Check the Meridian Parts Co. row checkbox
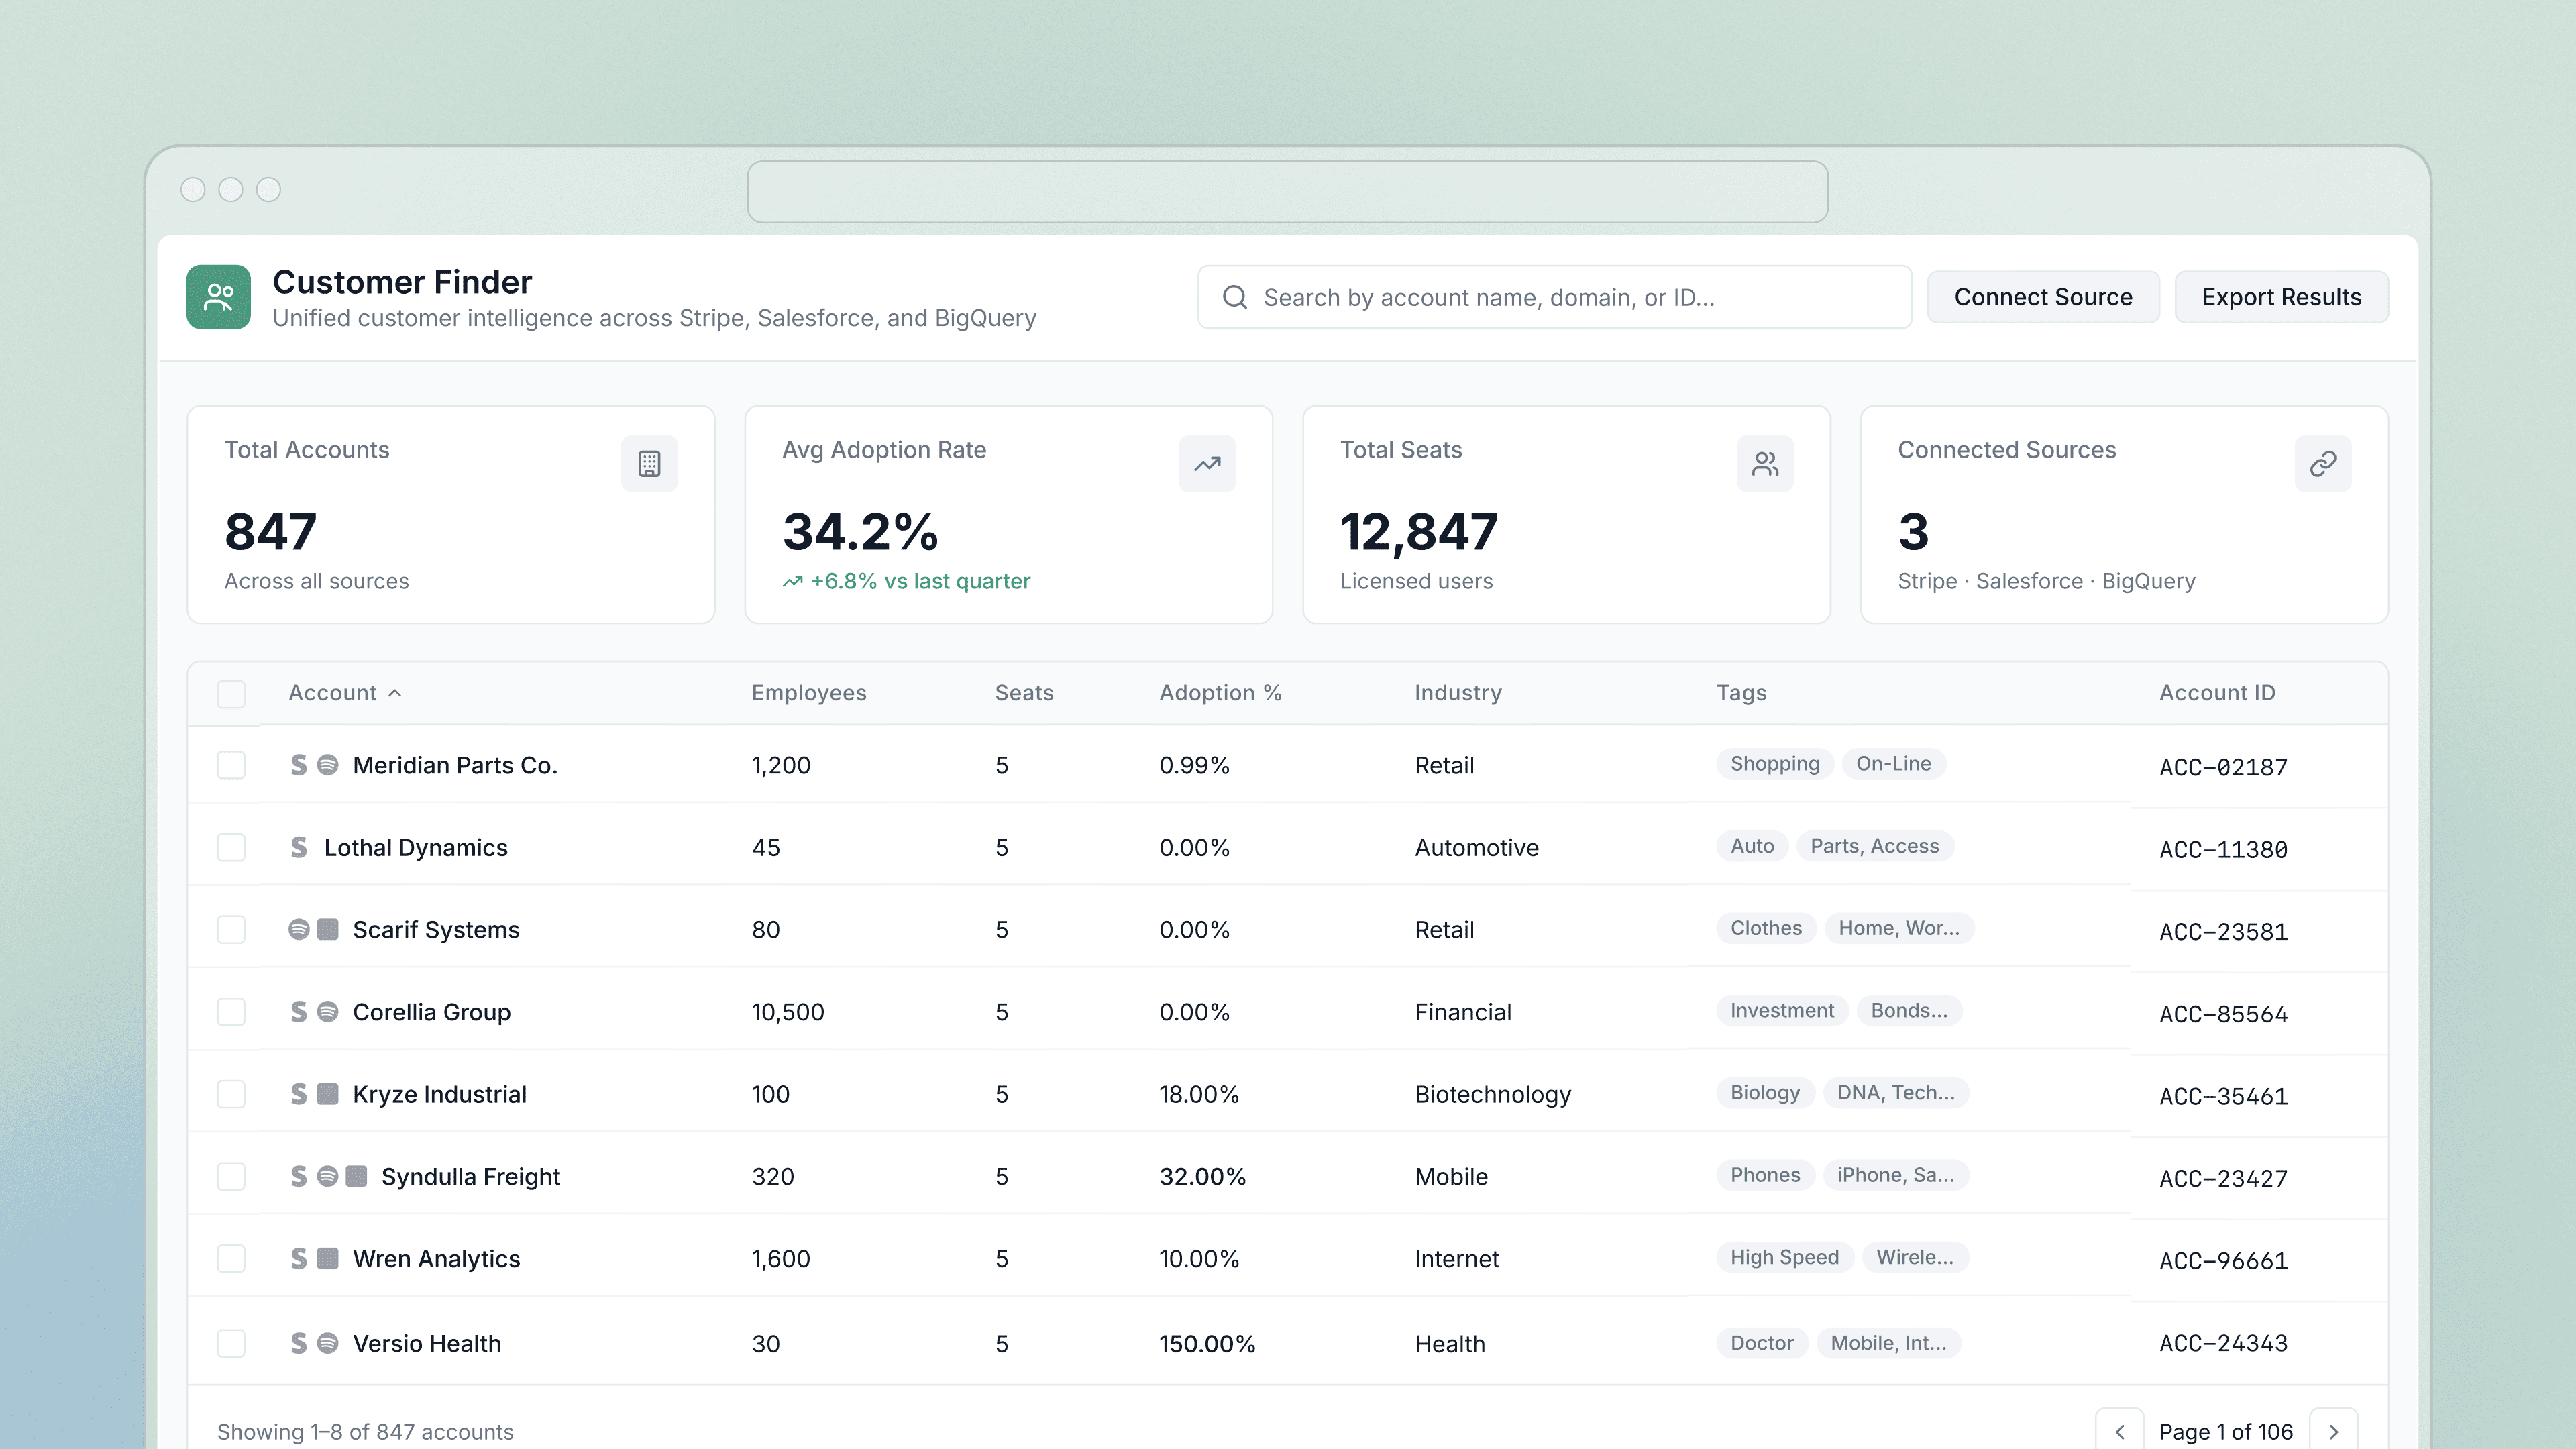Image resolution: width=2576 pixels, height=1449 pixels. pyautogui.click(x=231, y=765)
